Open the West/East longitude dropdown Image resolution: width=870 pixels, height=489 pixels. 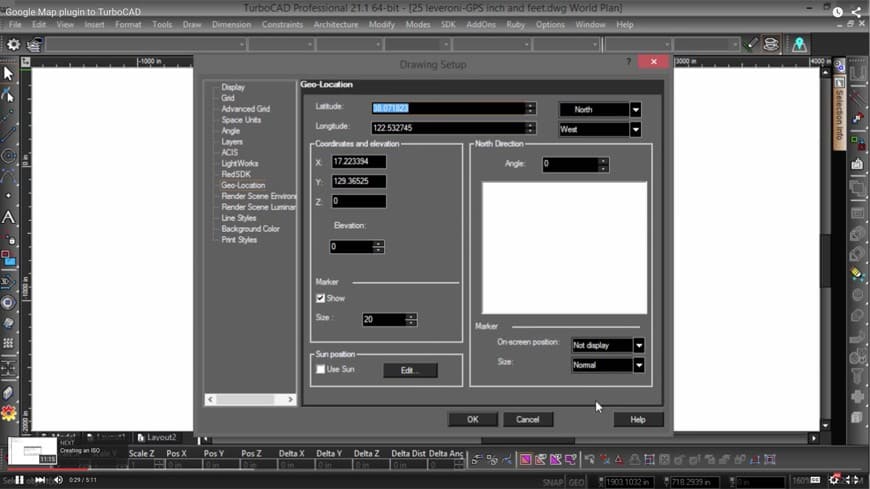tap(635, 129)
